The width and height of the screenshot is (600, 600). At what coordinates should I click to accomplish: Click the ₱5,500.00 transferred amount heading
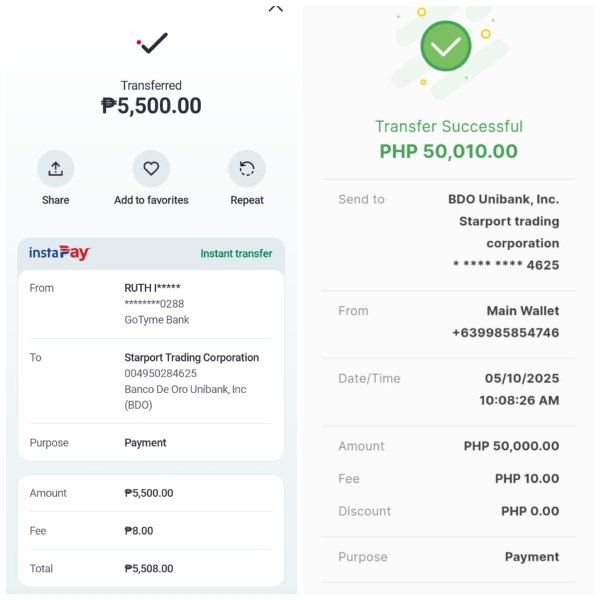[x=151, y=106]
